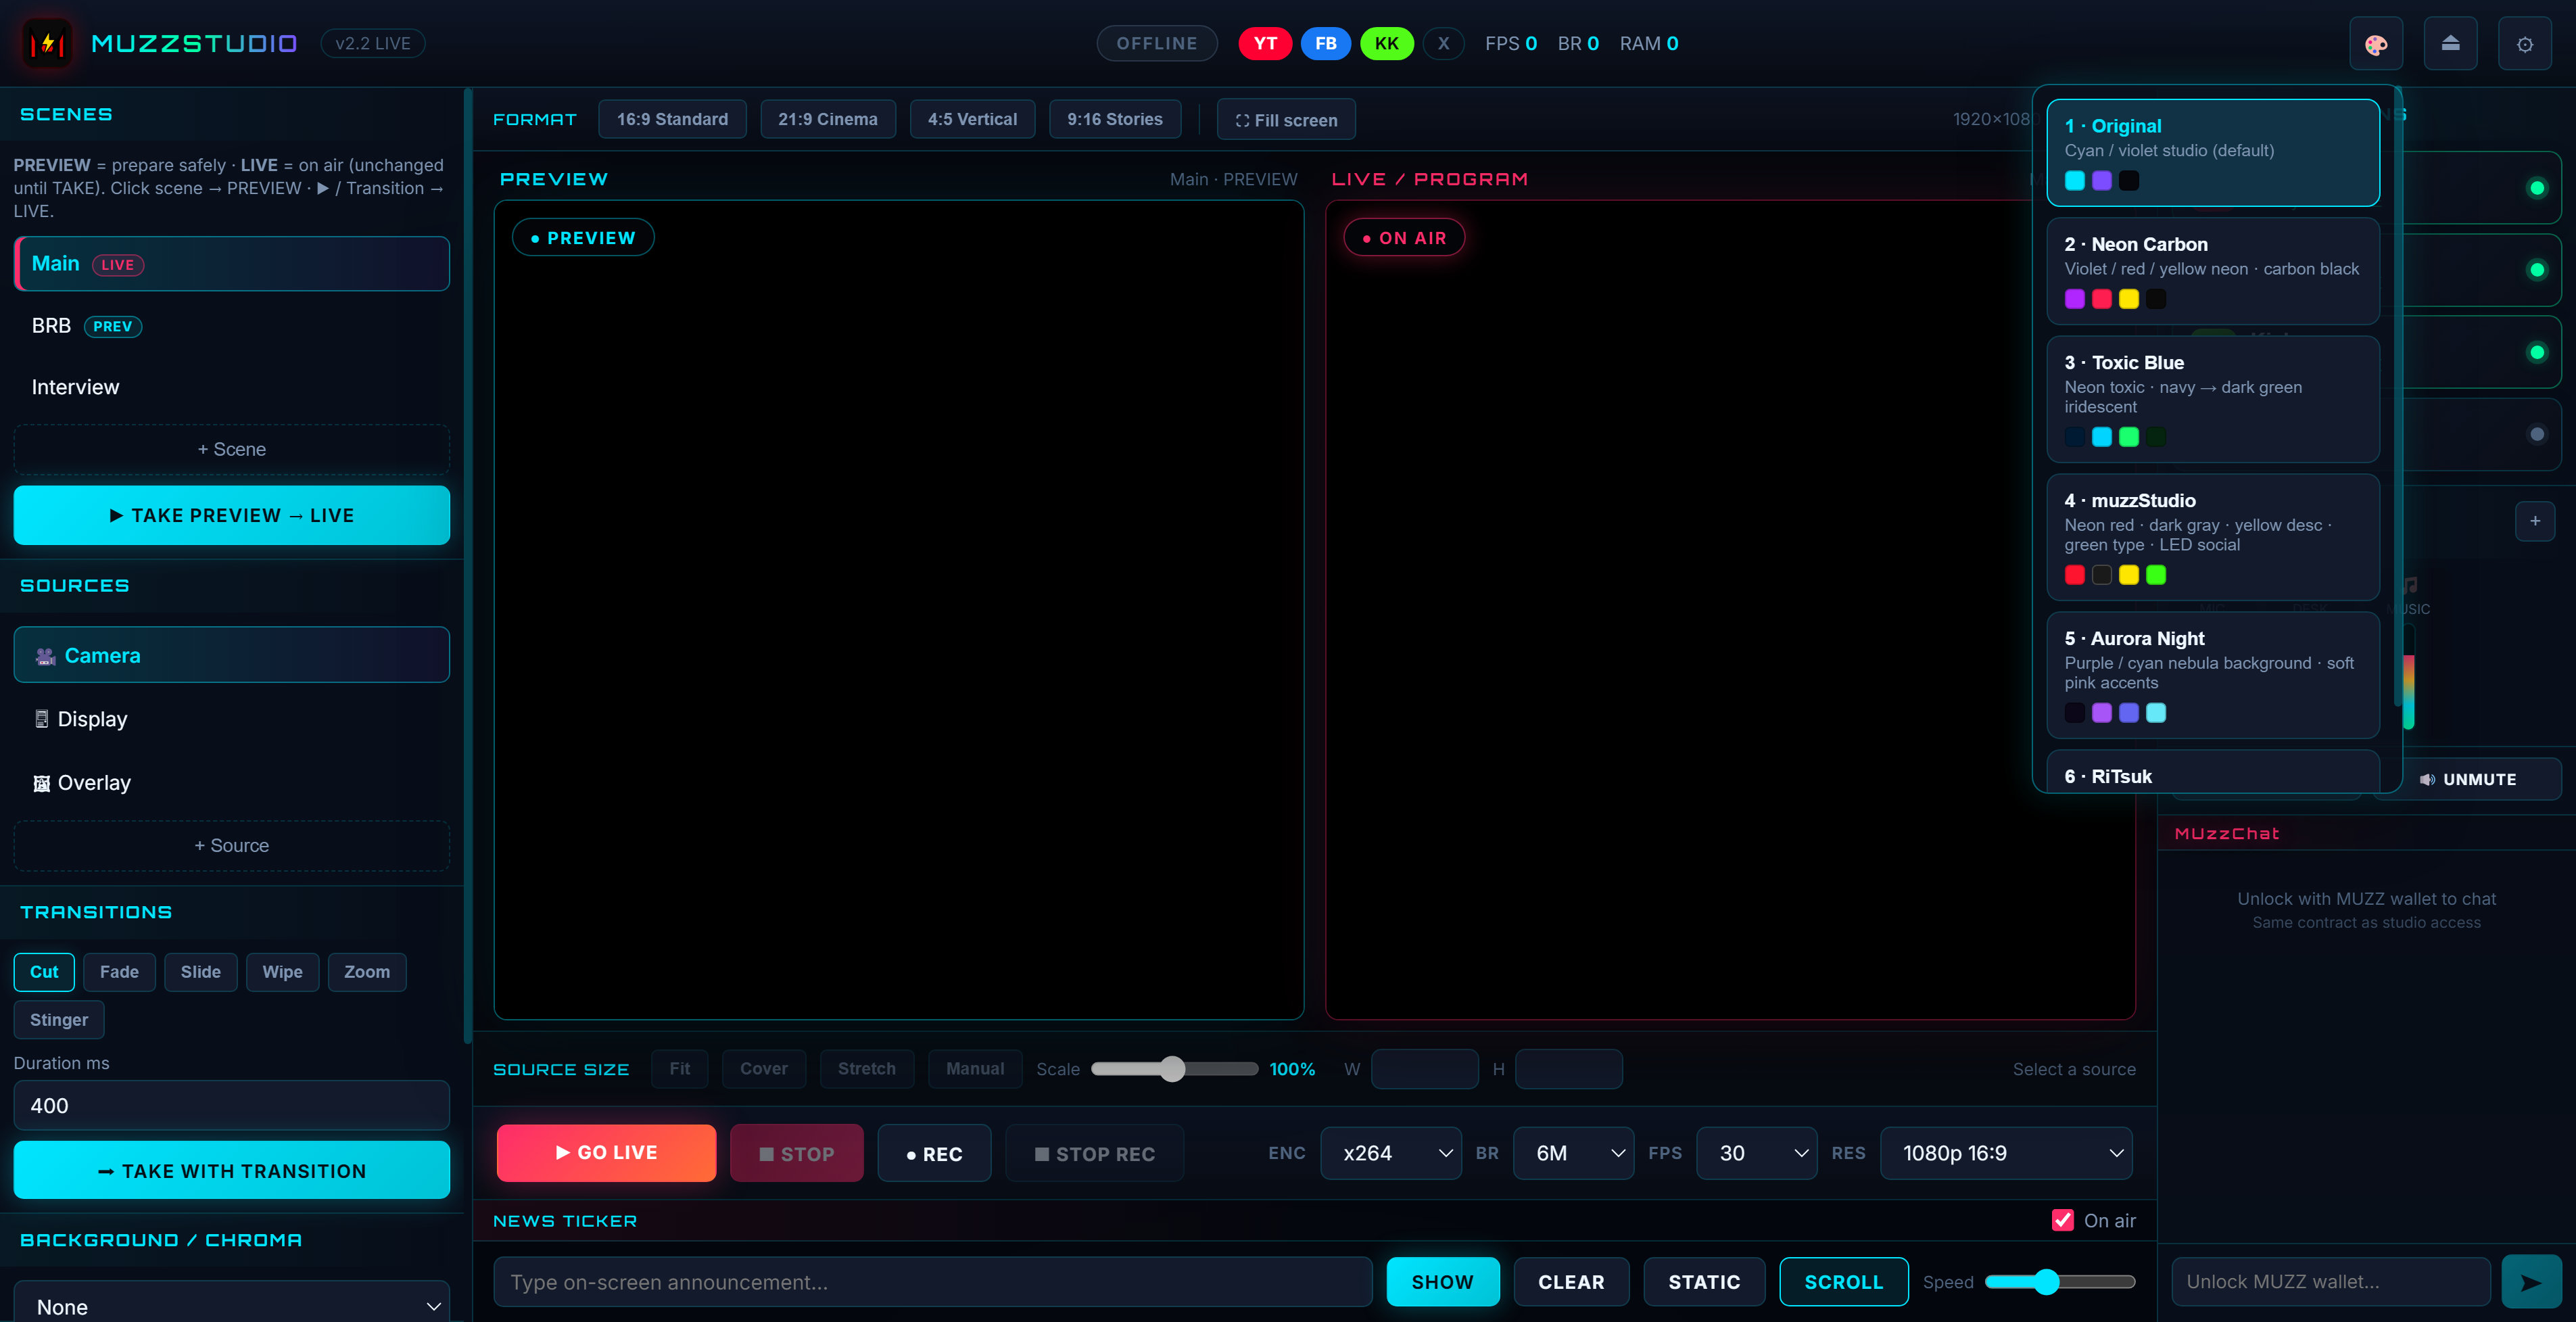Screen dimensions: 2576x1322
Task: Select 9:16 Stories format
Action: [1114, 119]
